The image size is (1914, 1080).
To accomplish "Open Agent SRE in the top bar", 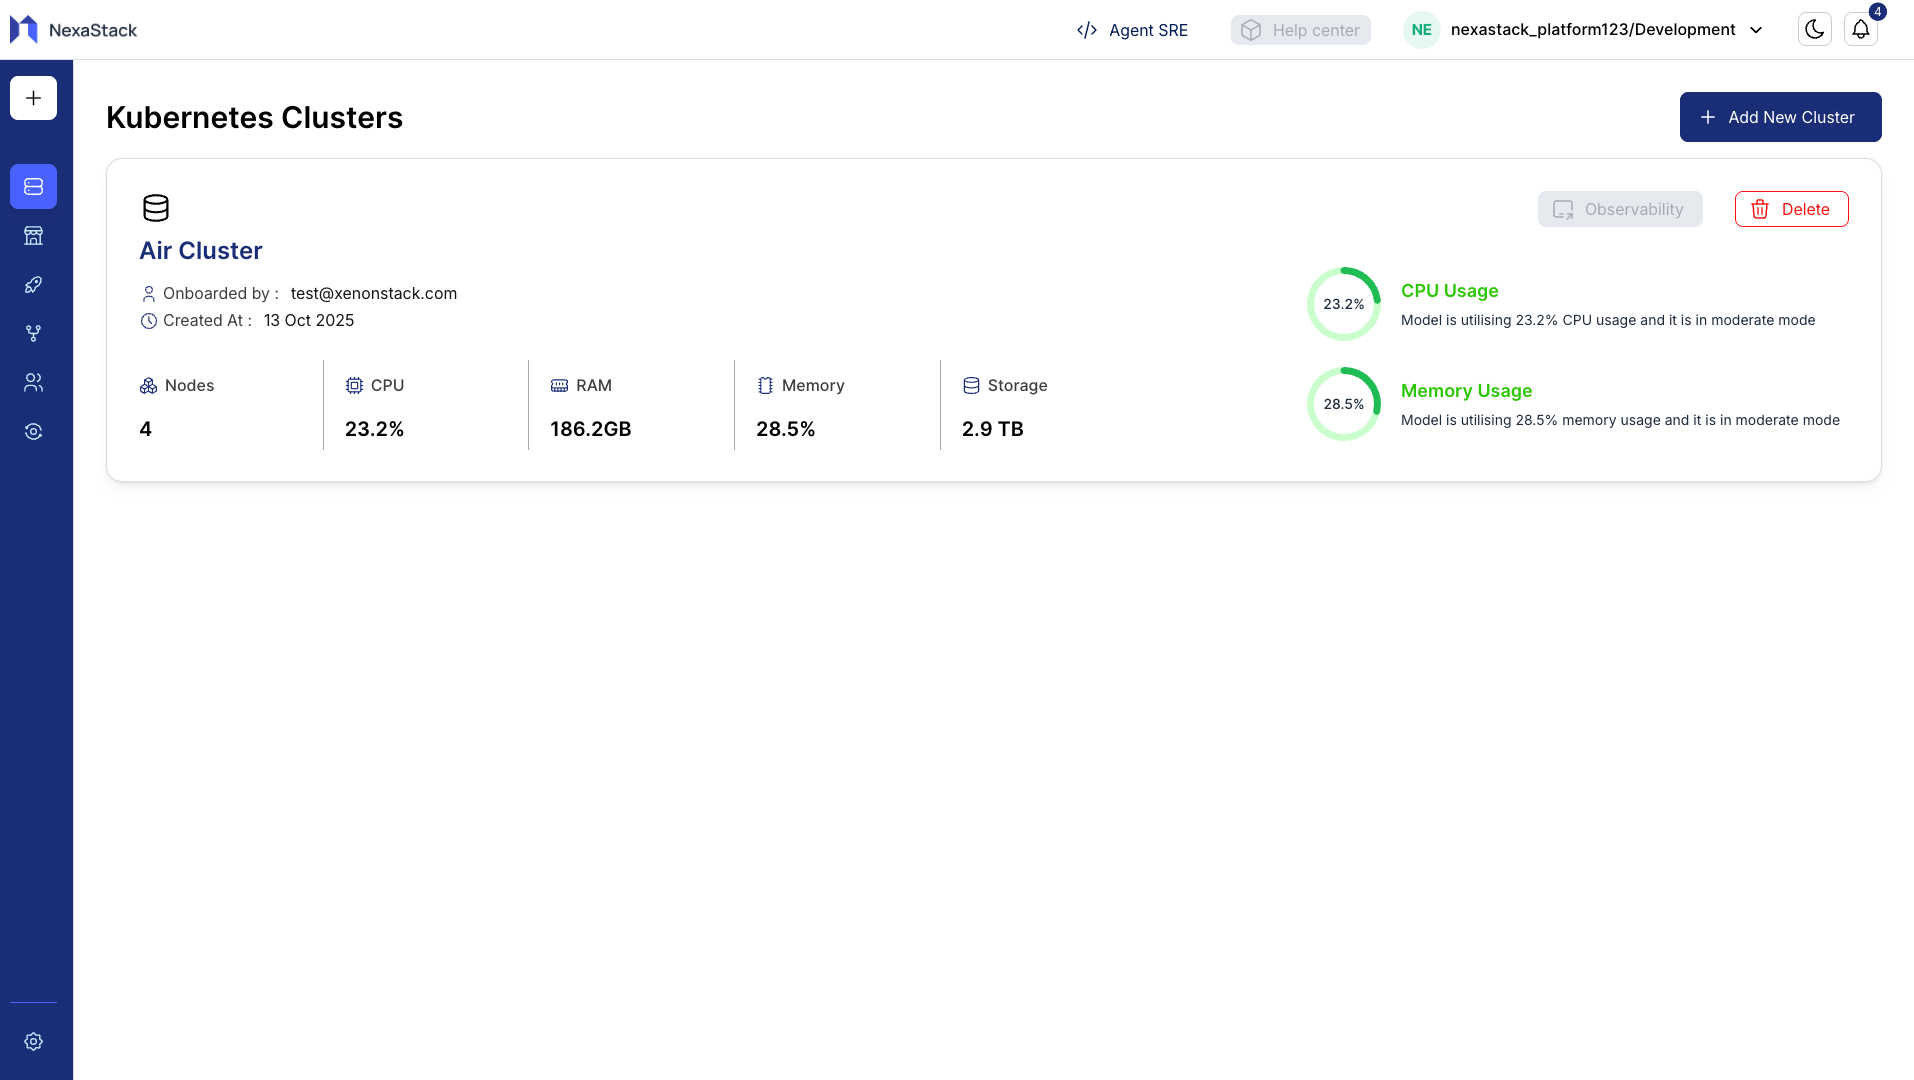I will pos(1132,30).
